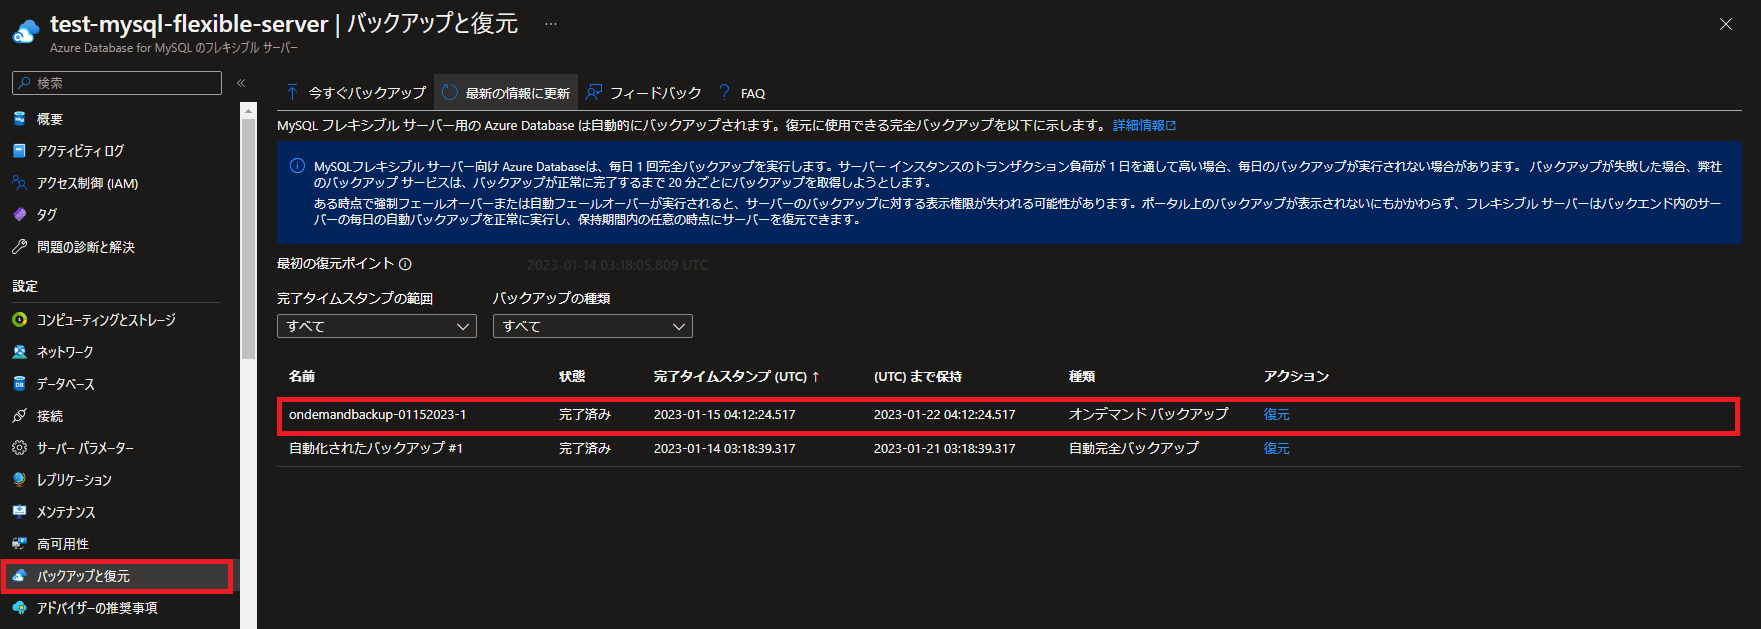This screenshot has height=629, width=1761.
Task: Open the 詳細情報 link
Action: pyautogui.click(x=1144, y=126)
